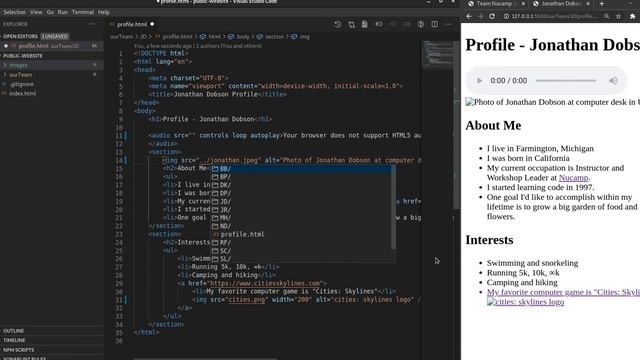Click the open changes icon in editor toolbar
This screenshot has width=640, height=360.
tap(351, 24)
